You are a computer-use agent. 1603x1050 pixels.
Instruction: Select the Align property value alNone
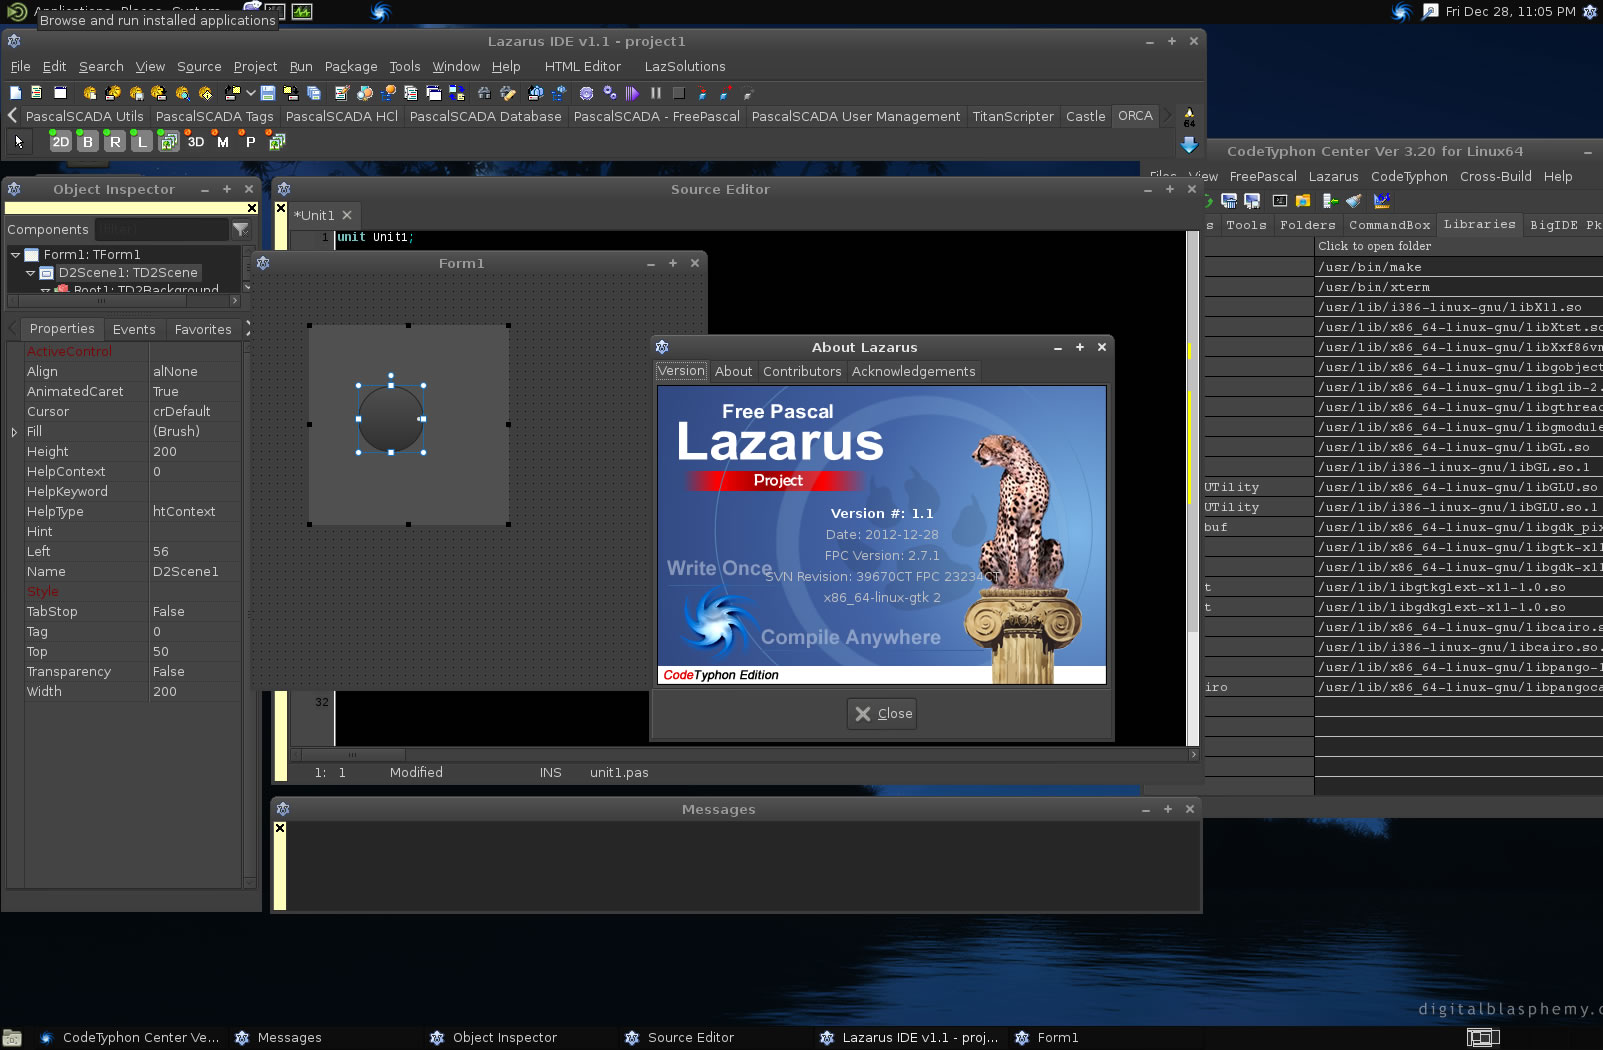click(x=195, y=372)
